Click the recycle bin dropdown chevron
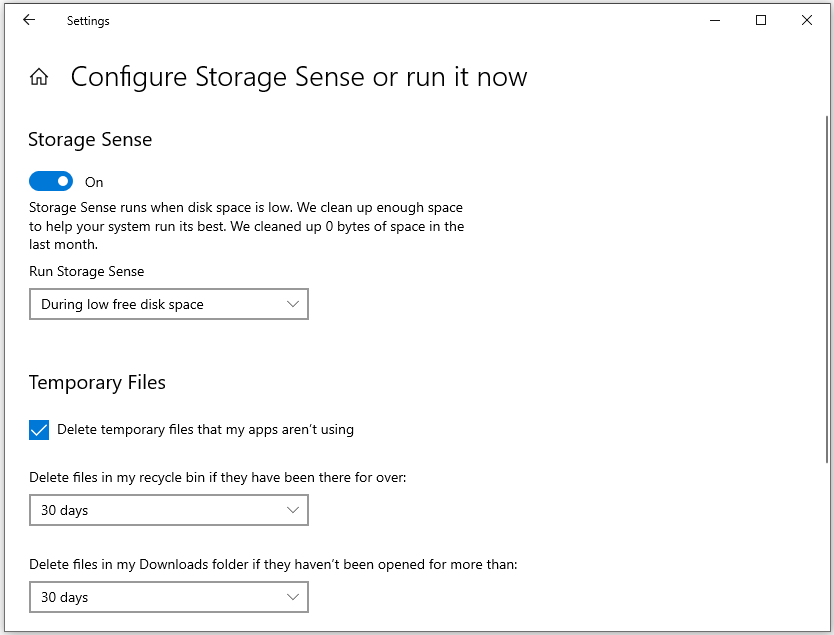 (x=293, y=510)
